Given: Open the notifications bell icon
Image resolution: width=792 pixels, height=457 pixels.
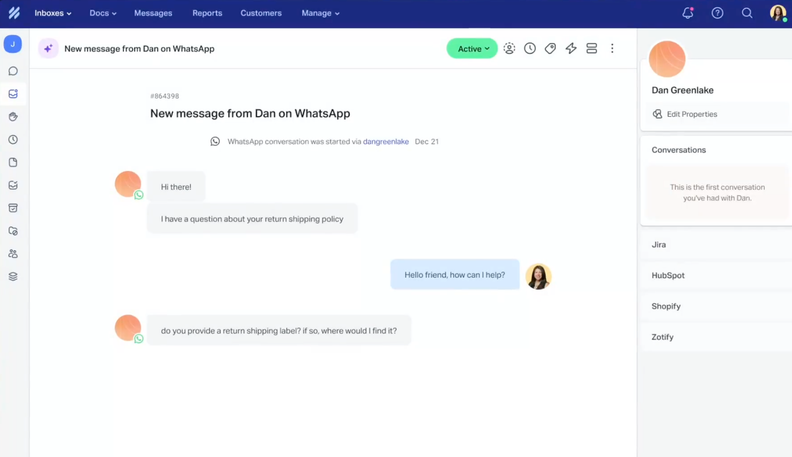Looking at the screenshot, I should pos(687,13).
